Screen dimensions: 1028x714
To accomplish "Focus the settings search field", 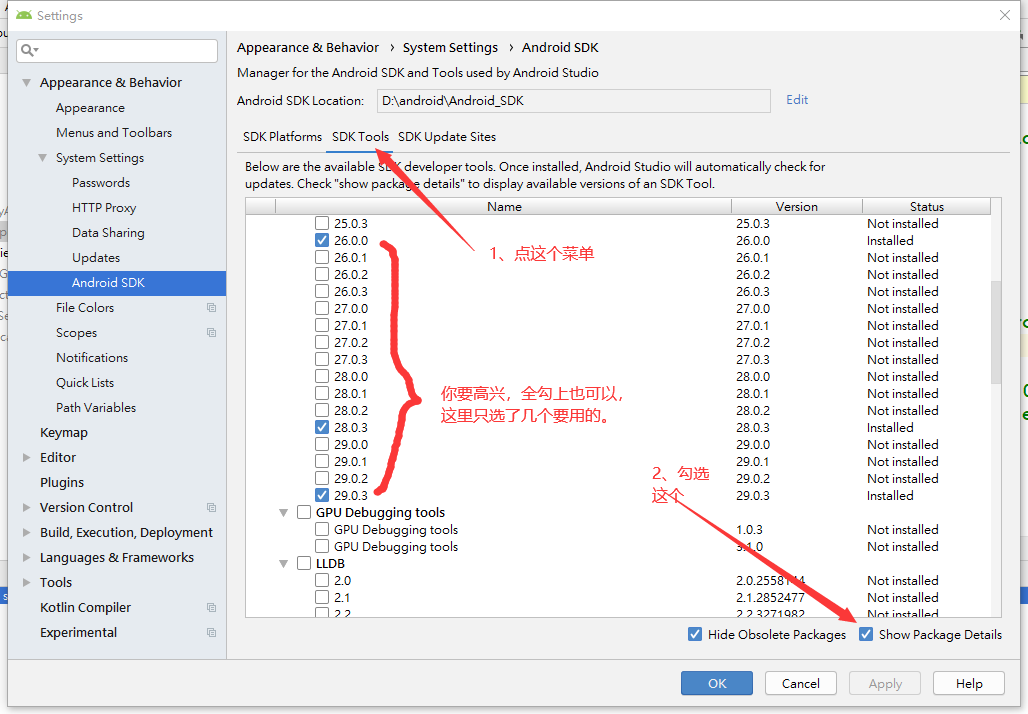I will (117, 50).
